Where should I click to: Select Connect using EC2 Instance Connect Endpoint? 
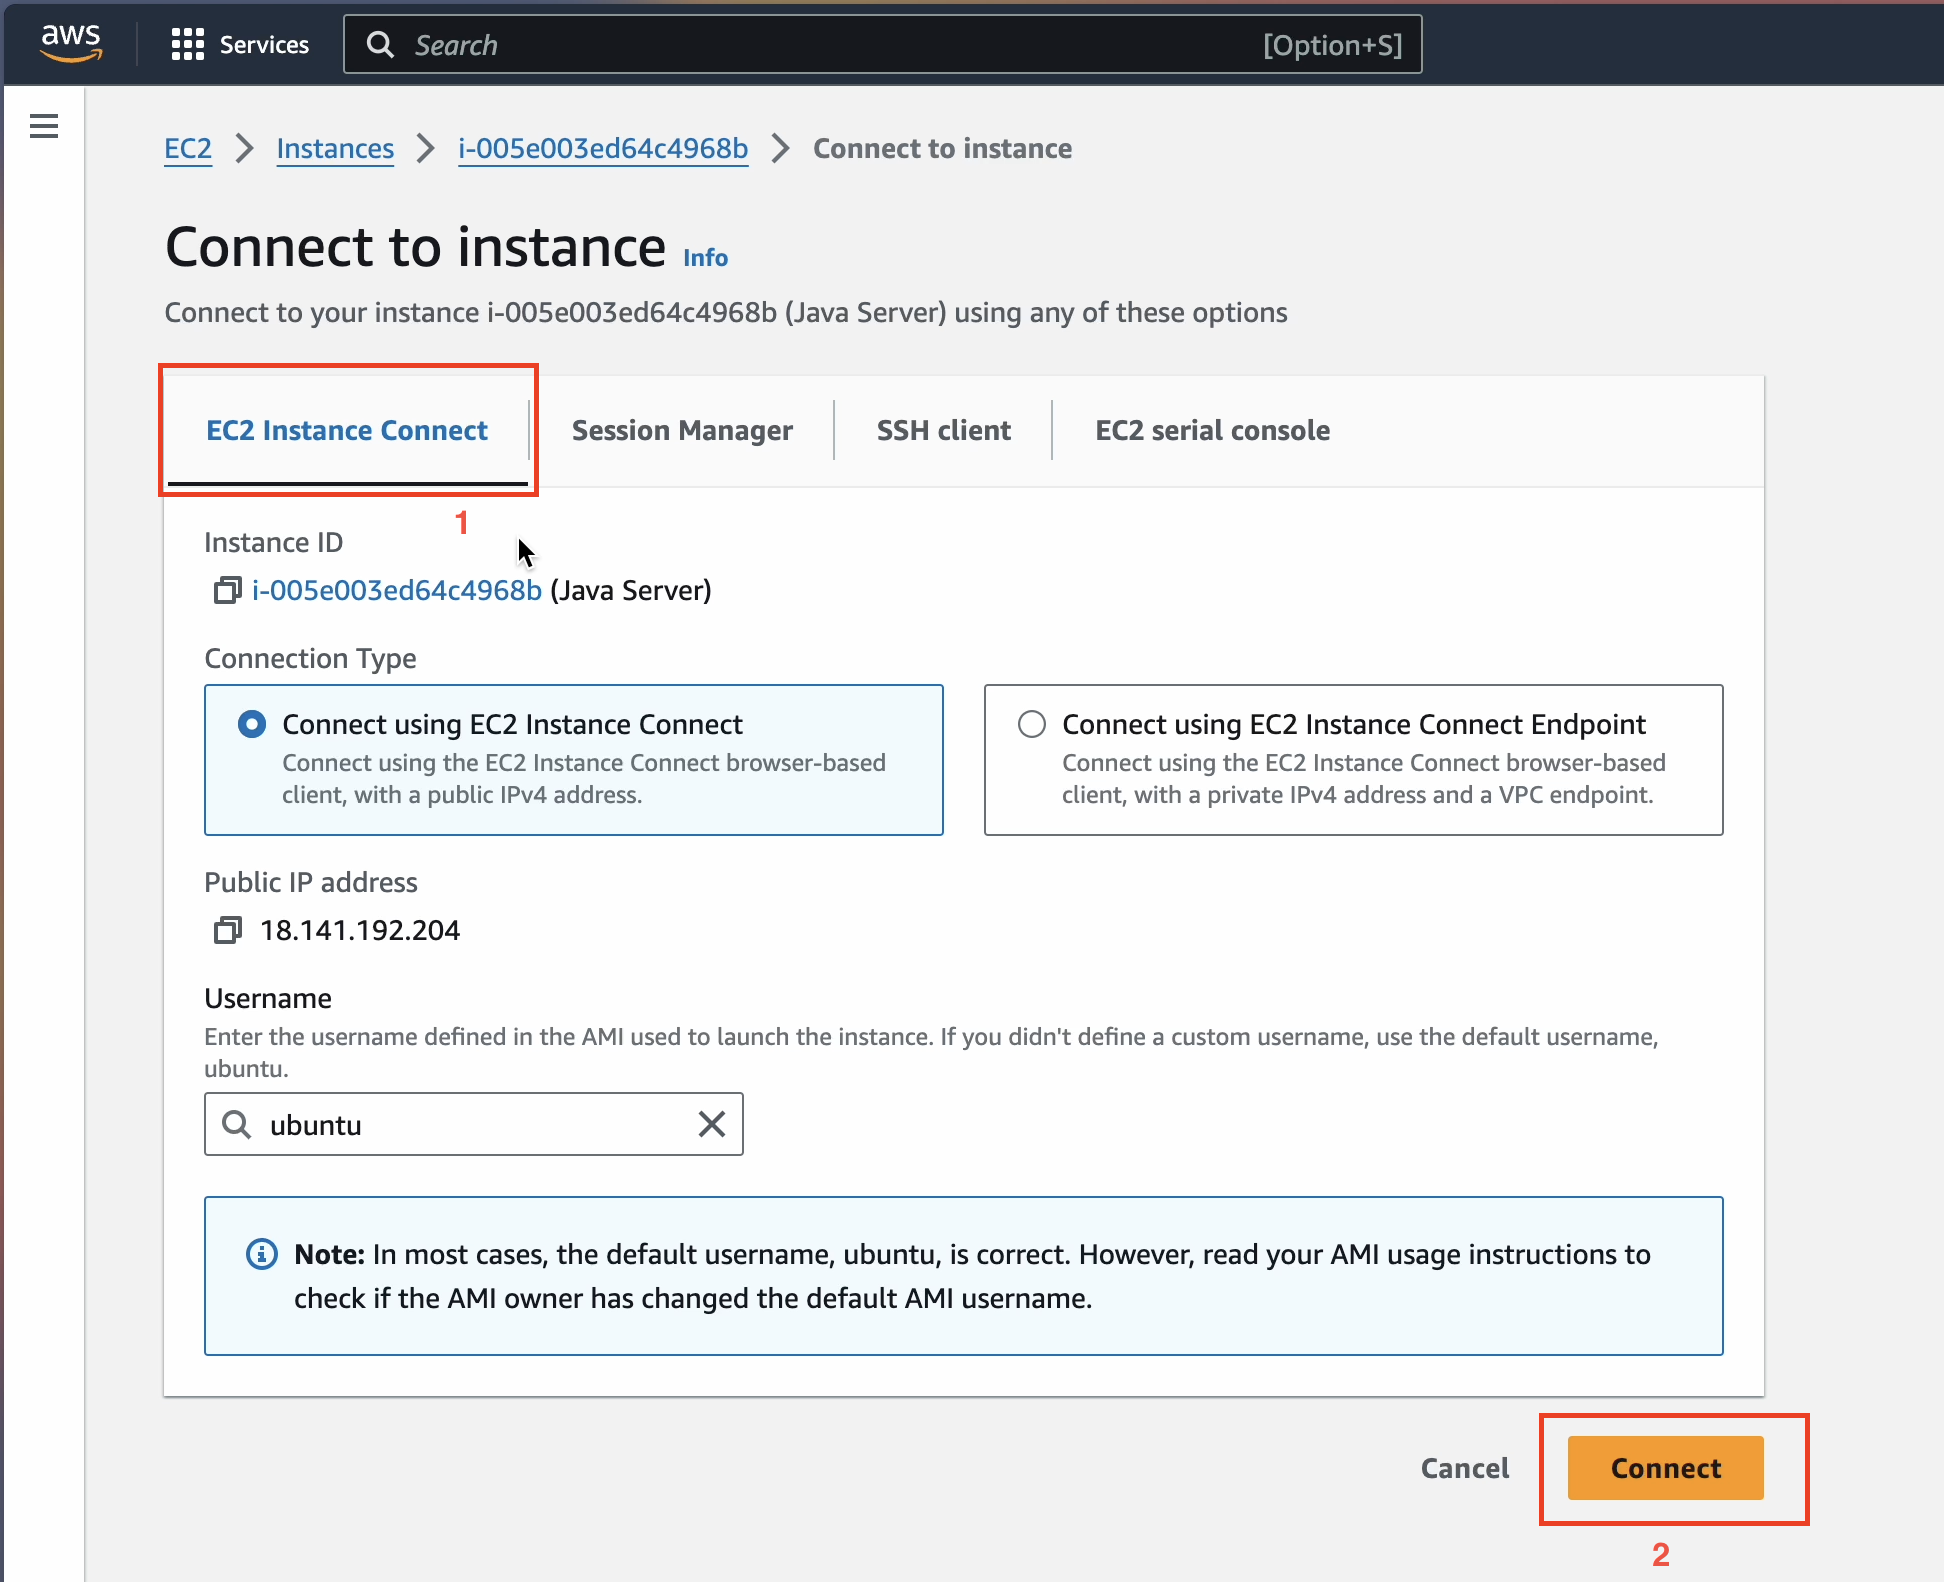point(1031,723)
